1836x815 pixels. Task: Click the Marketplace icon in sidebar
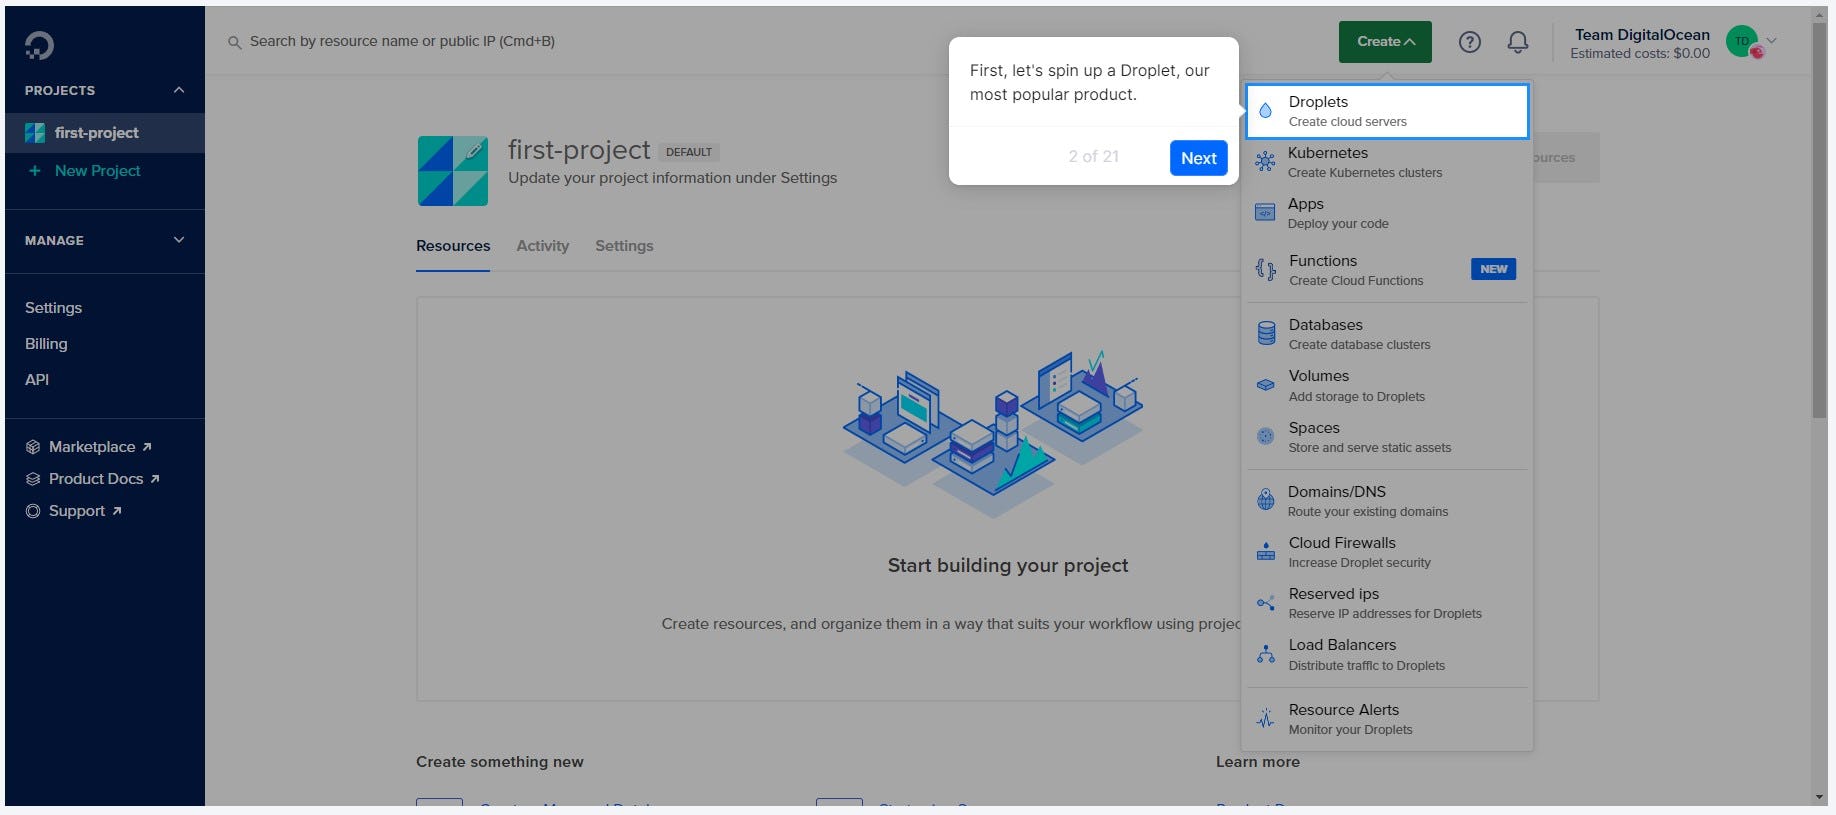tap(33, 447)
